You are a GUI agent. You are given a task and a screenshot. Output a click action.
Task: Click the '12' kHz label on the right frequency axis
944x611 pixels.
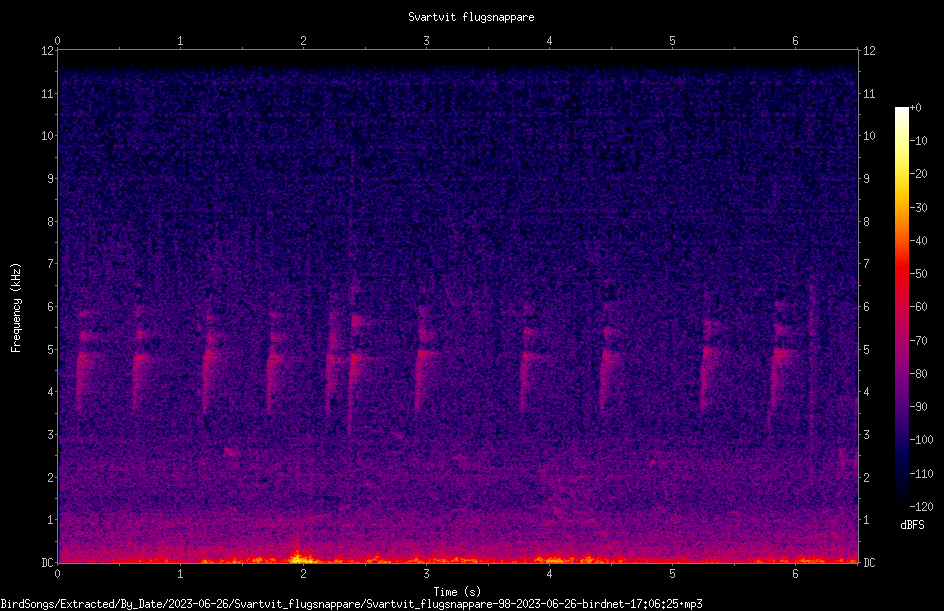pyautogui.click(x=869, y=51)
